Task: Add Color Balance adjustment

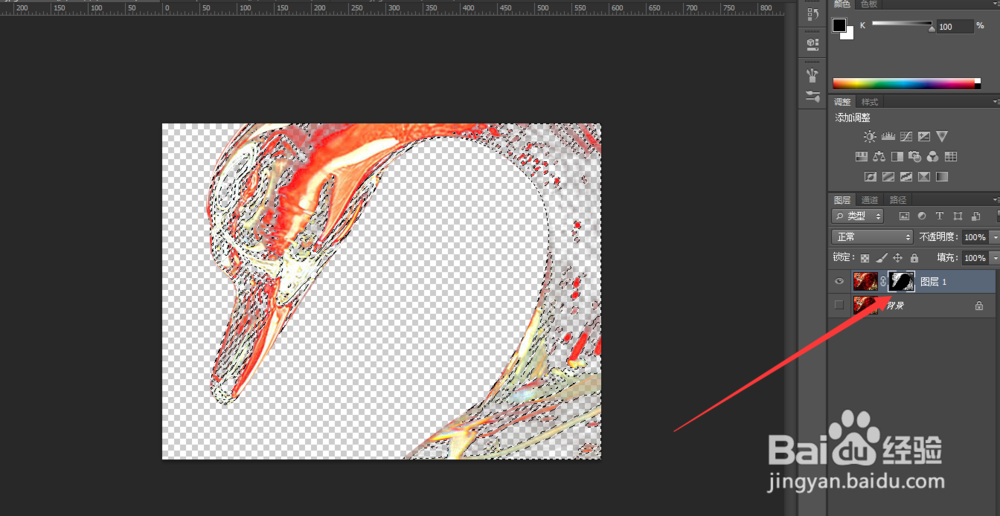Action: (x=879, y=156)
